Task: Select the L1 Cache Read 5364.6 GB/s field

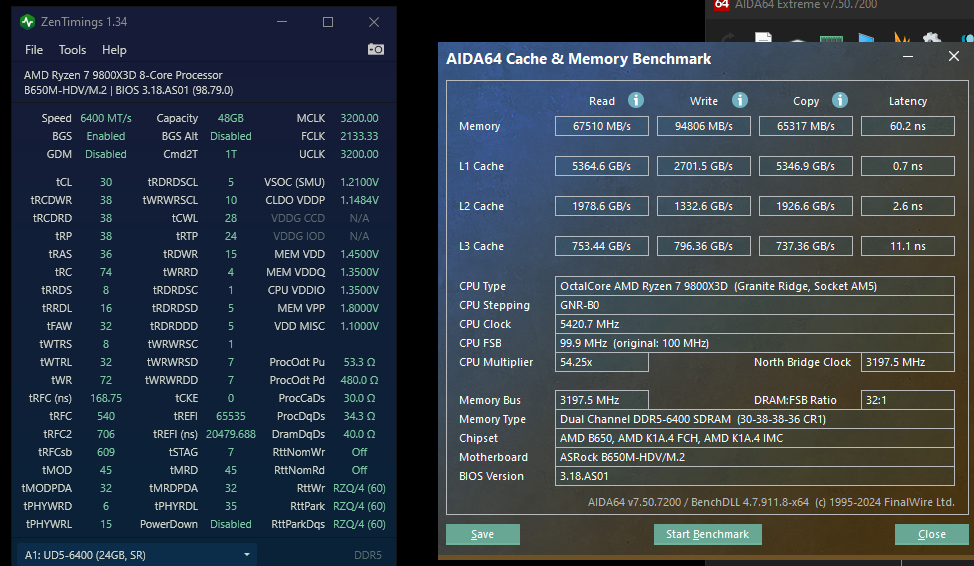Action: coord(602,166)
